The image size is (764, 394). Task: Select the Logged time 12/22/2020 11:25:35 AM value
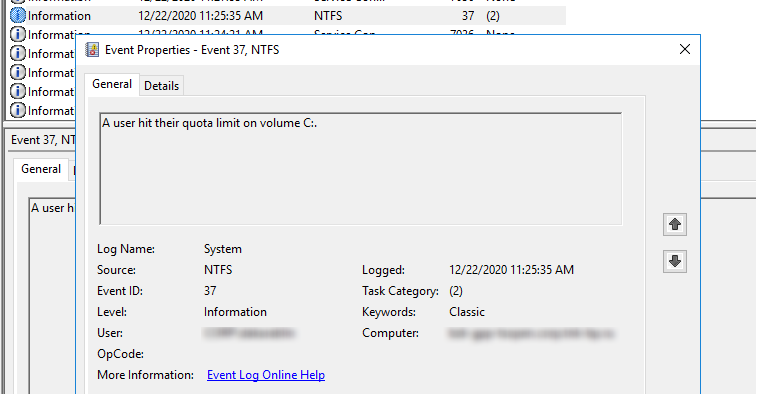[511, 270]
